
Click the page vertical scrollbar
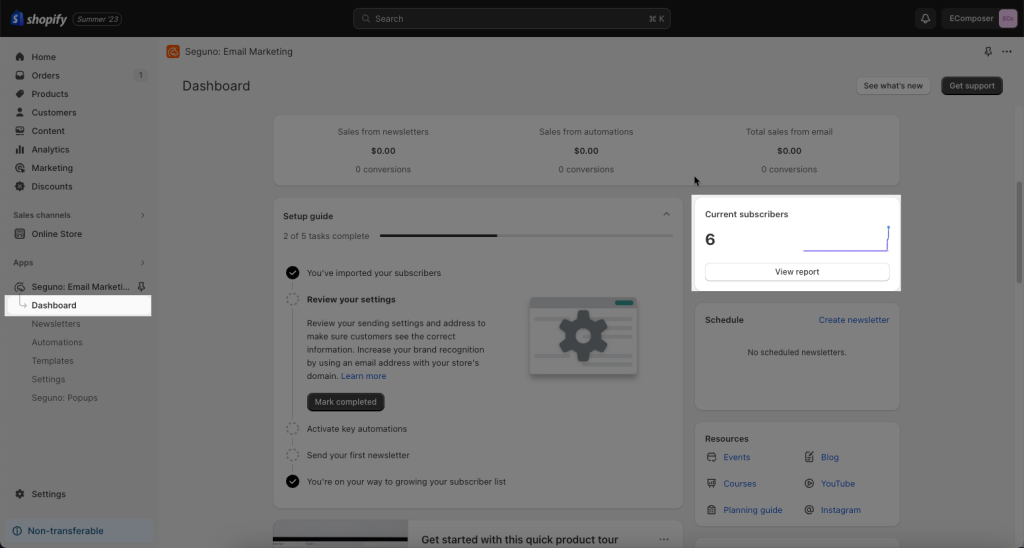[x=1019, y=232]
